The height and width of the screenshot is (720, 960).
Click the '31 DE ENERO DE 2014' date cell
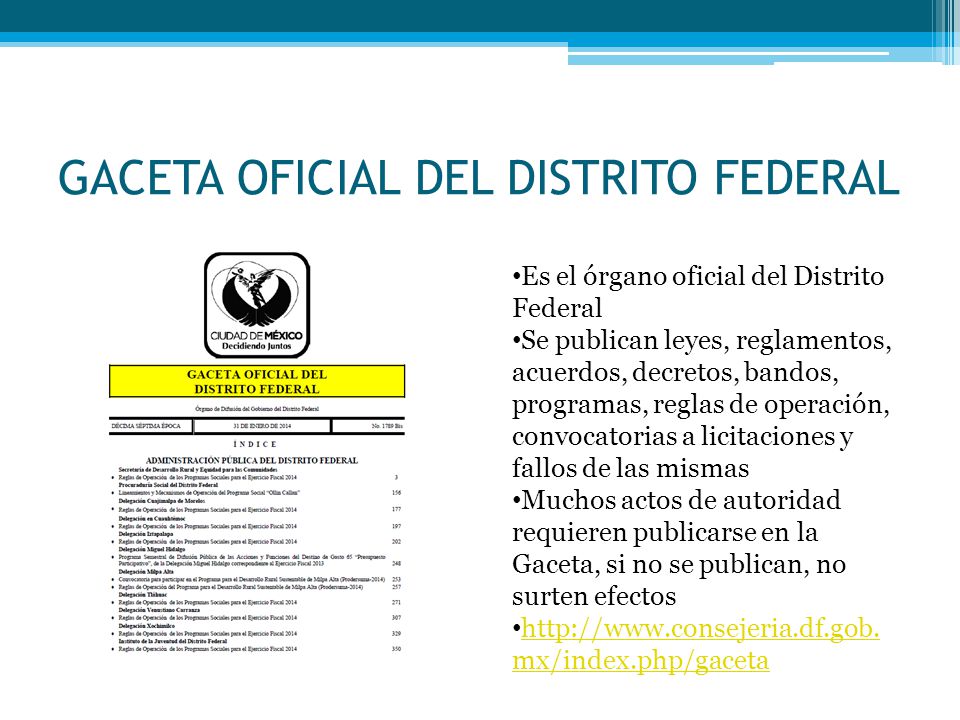pyautogui.click(x=262, y=426)
